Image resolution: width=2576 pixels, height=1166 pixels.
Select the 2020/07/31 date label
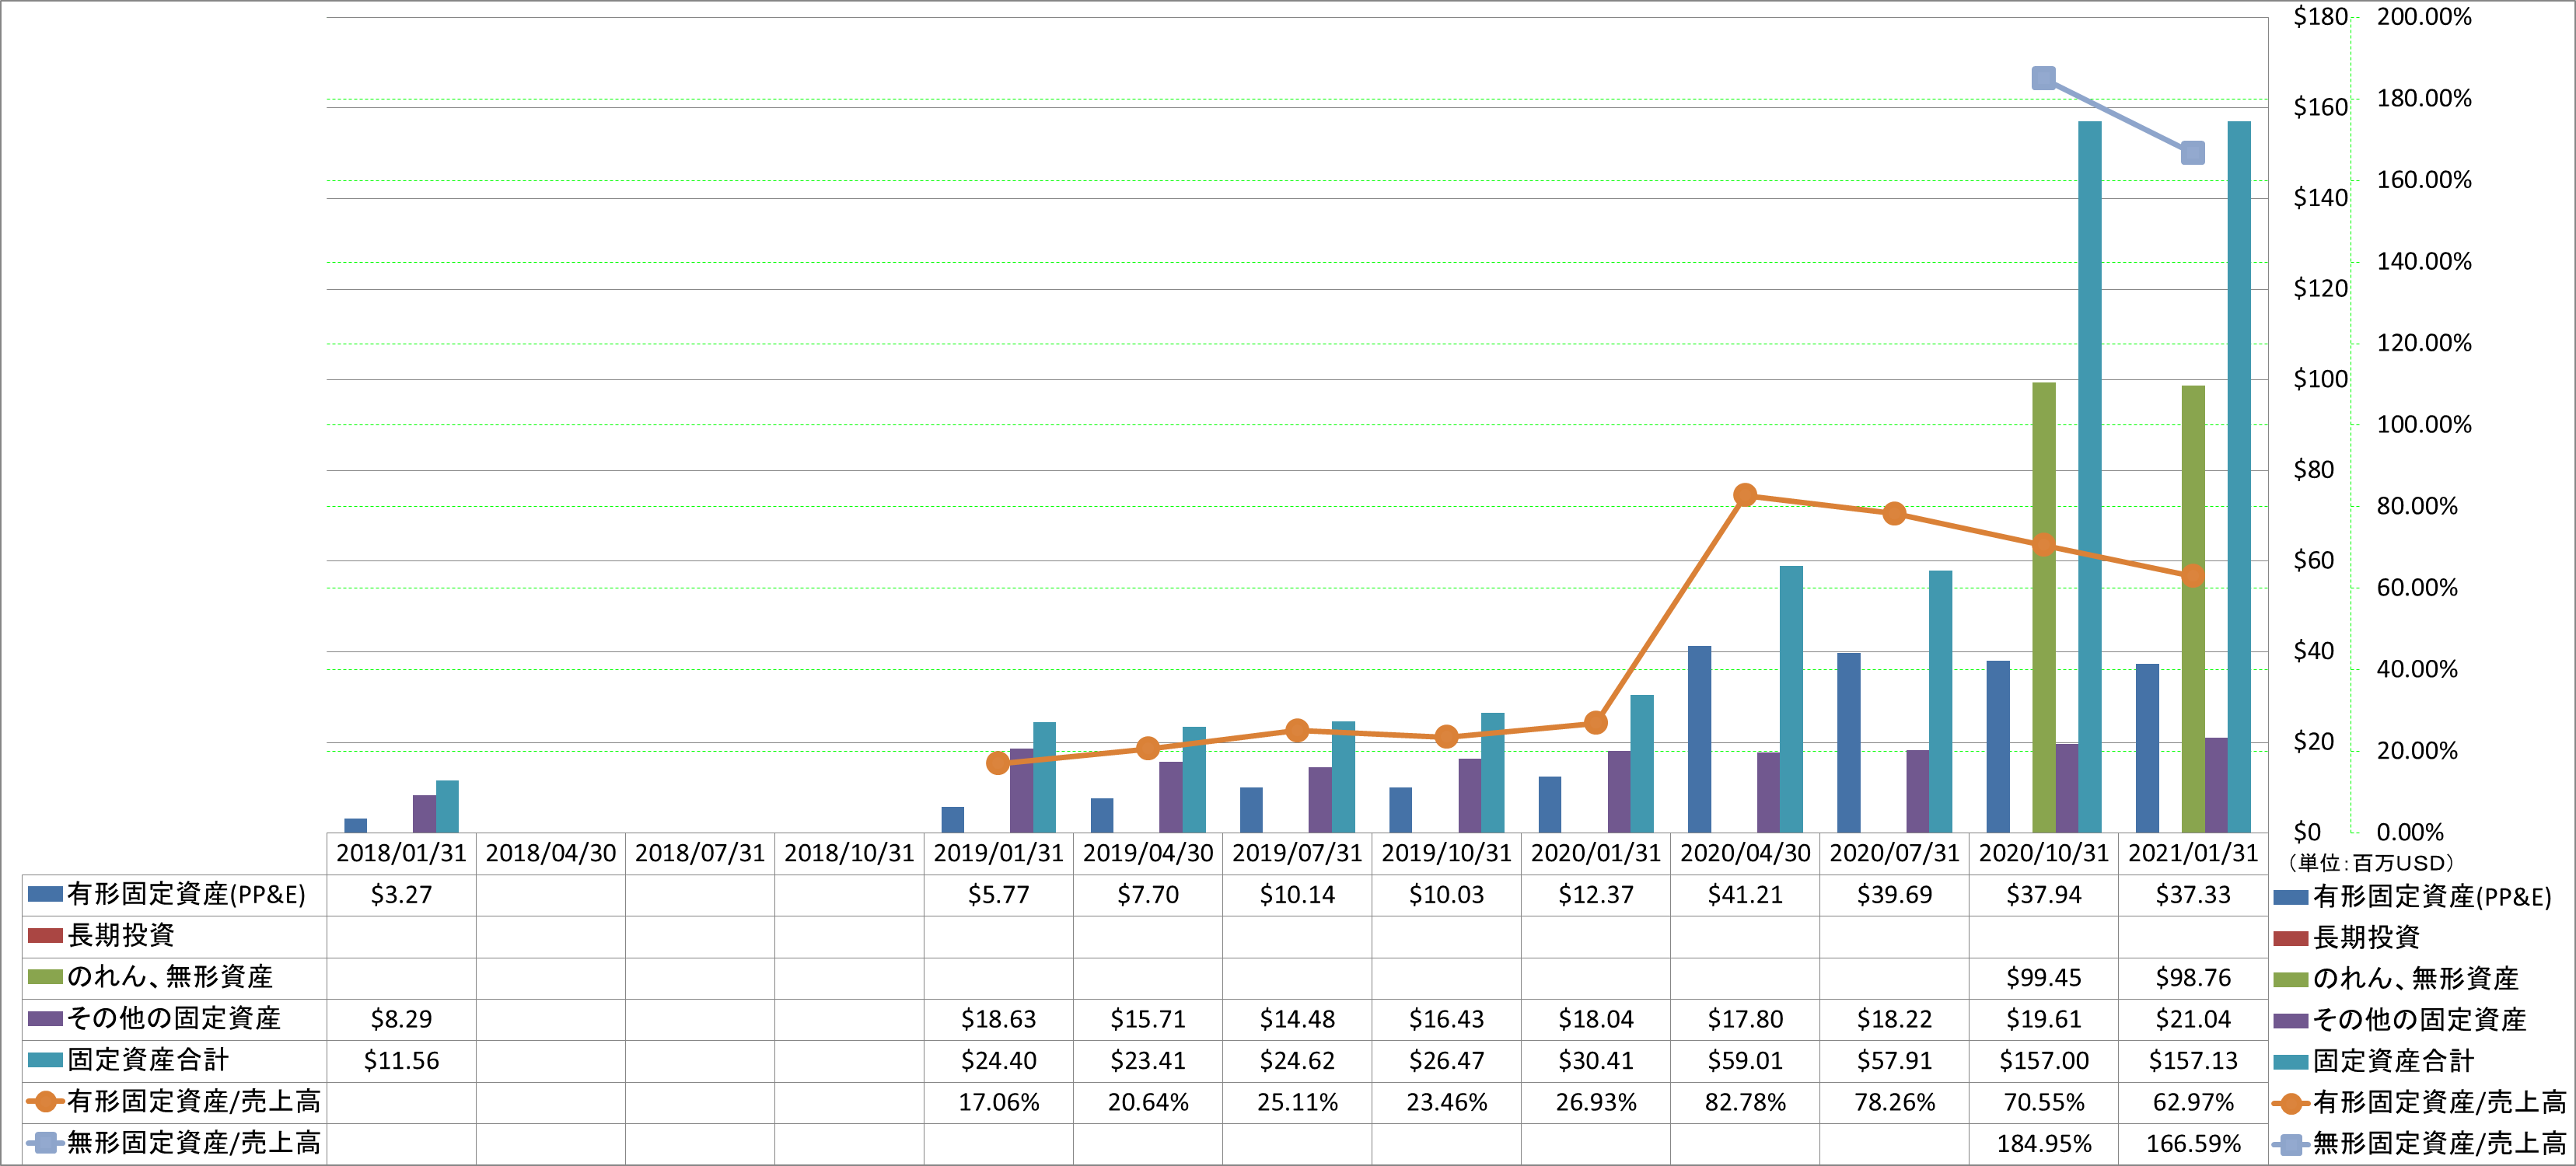pyautogui.click(x=1894, y=853)
